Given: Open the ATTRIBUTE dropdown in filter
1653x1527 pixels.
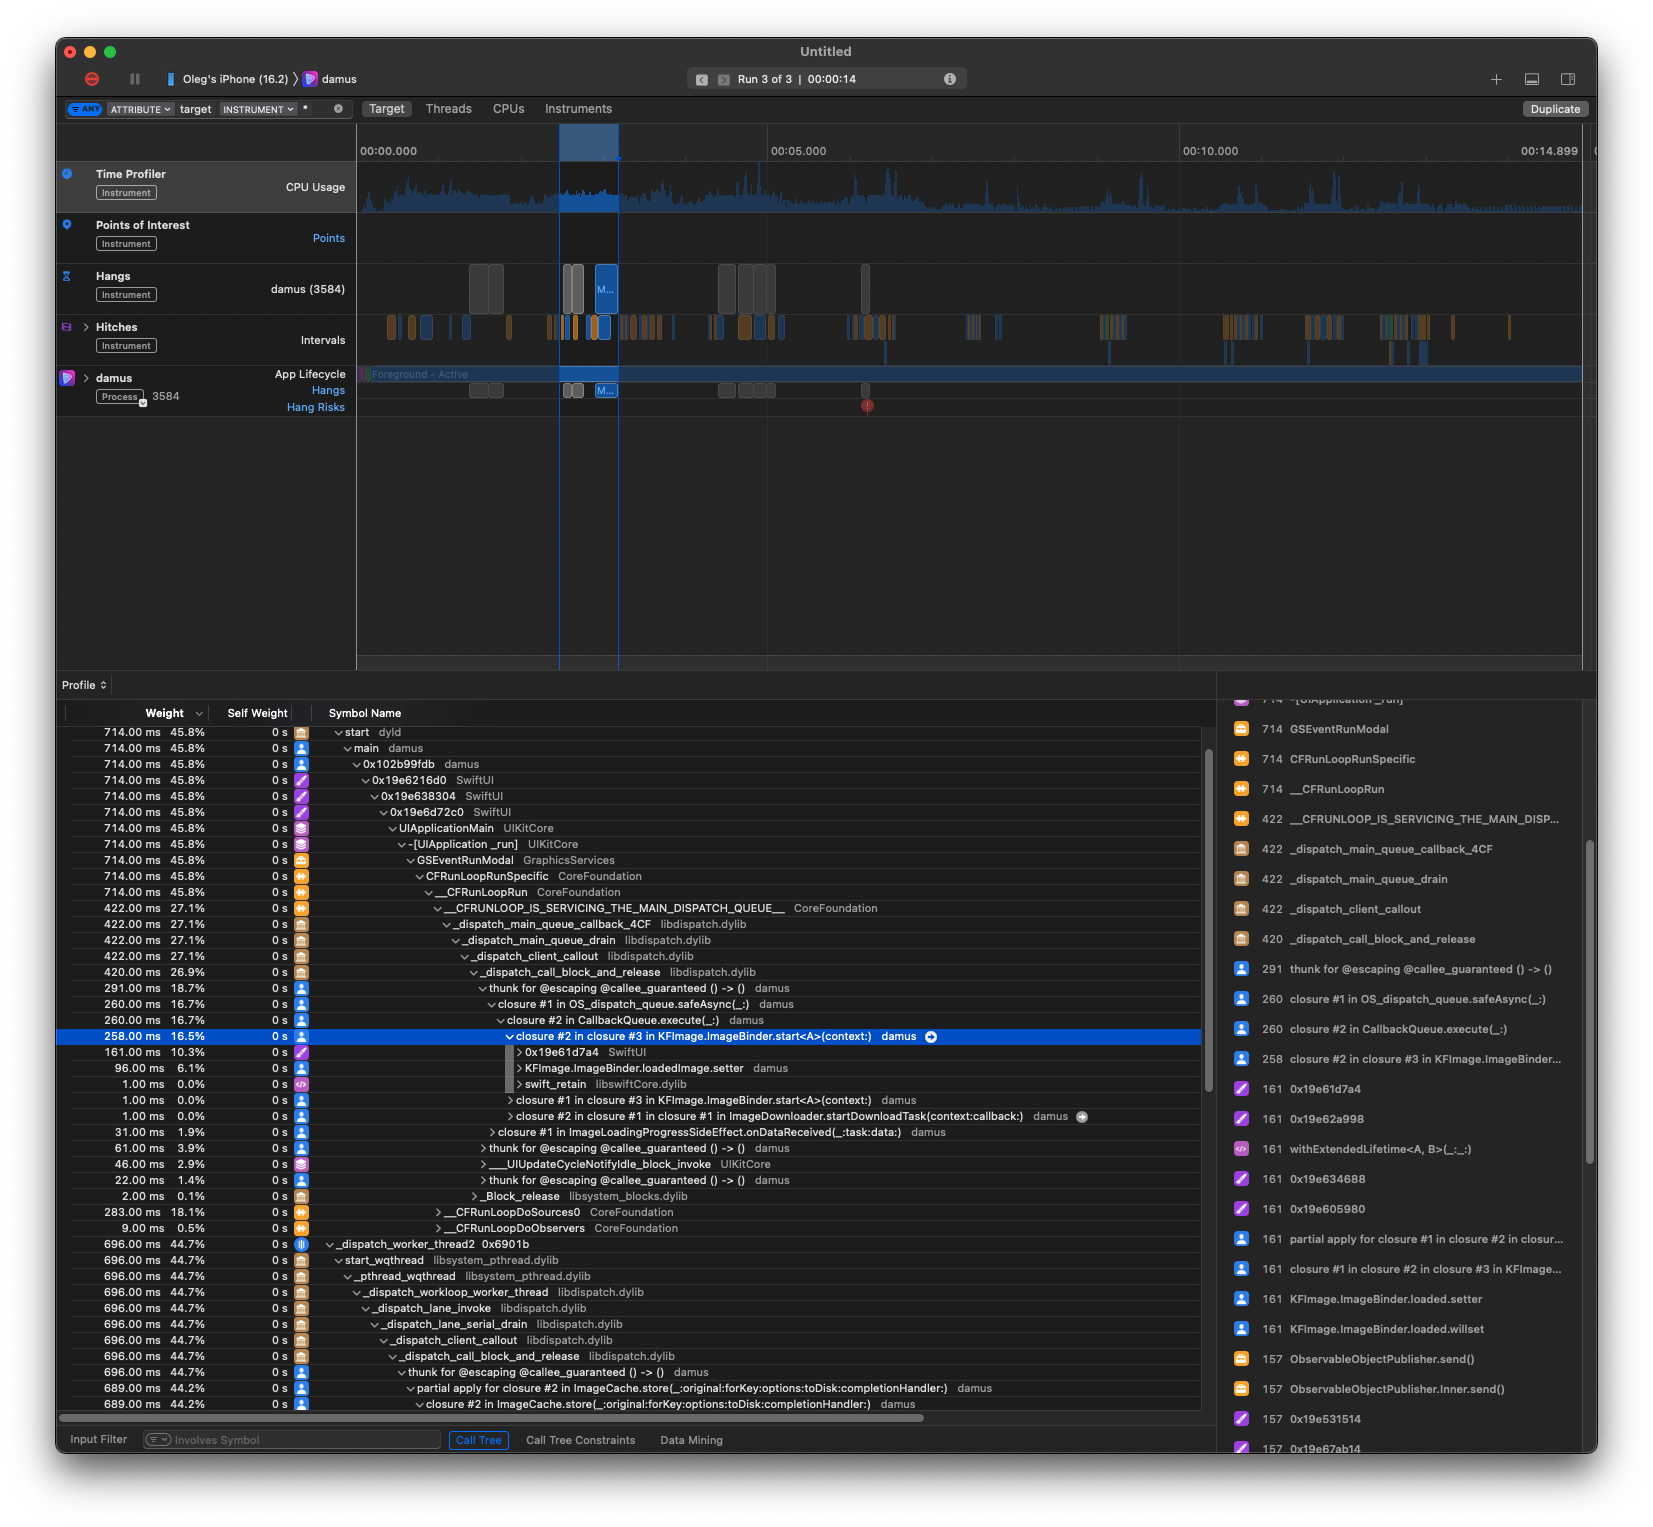Looking at the screenshot, I should pos(140,109).
